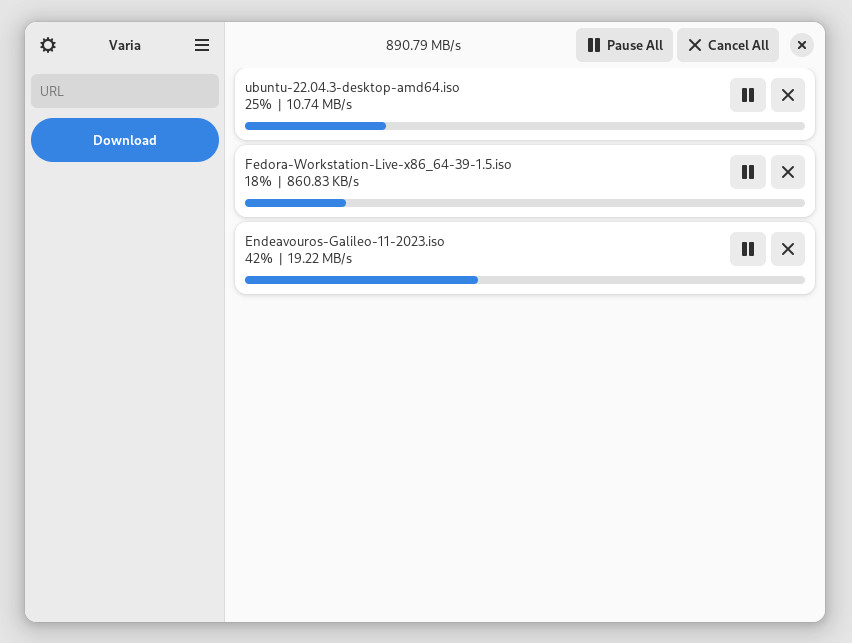
Task: Click the blue Download button
Action: coord(125,140)
